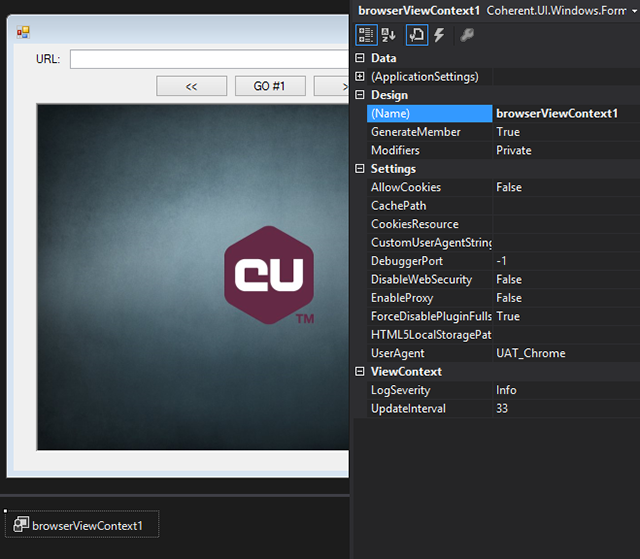The image size is (640, 559).
Task: Select the EnableProxy property
Action: pyautogui.click(x=429, y=298)
